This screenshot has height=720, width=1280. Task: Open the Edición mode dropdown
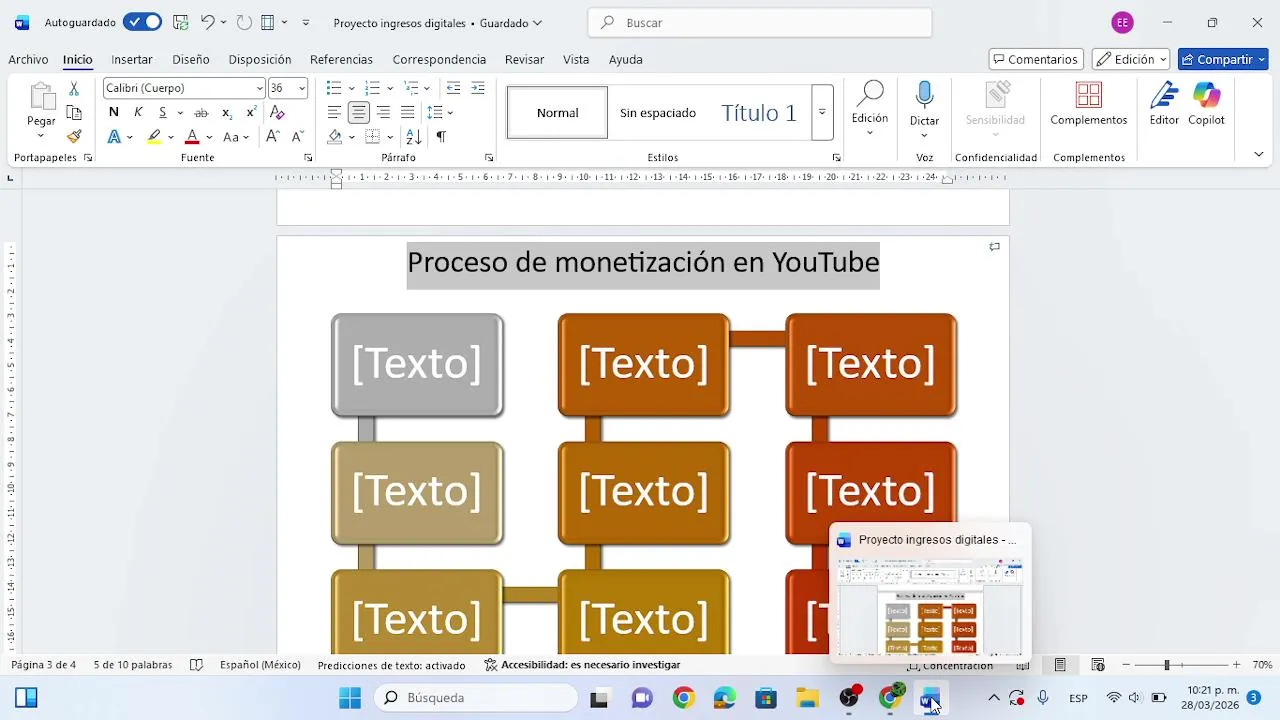(x=1130, y=59)
